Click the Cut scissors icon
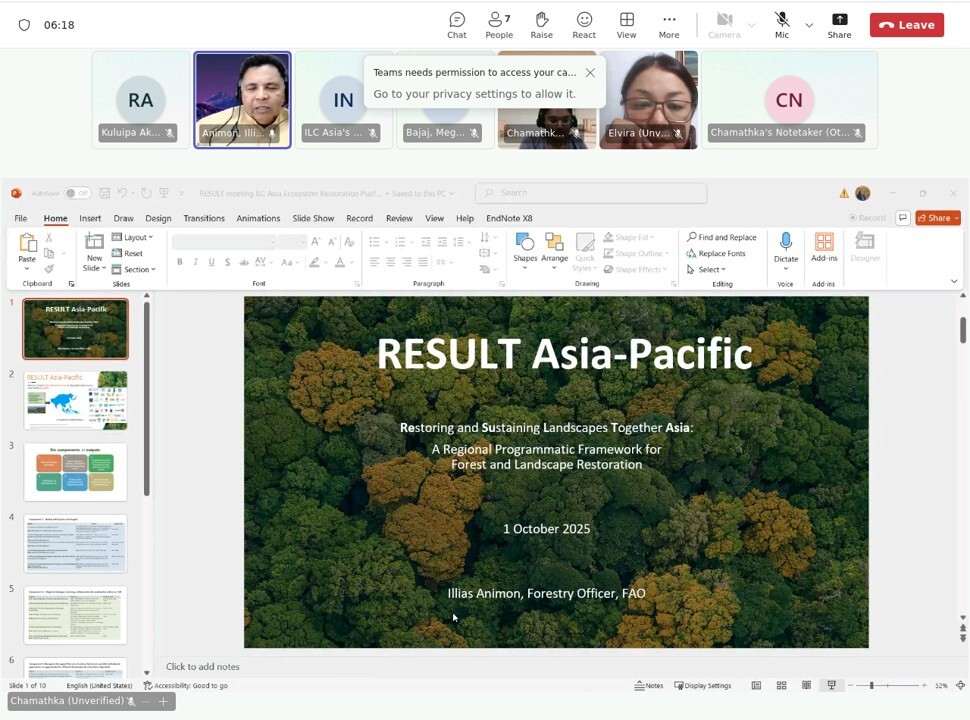 point(49,238)
